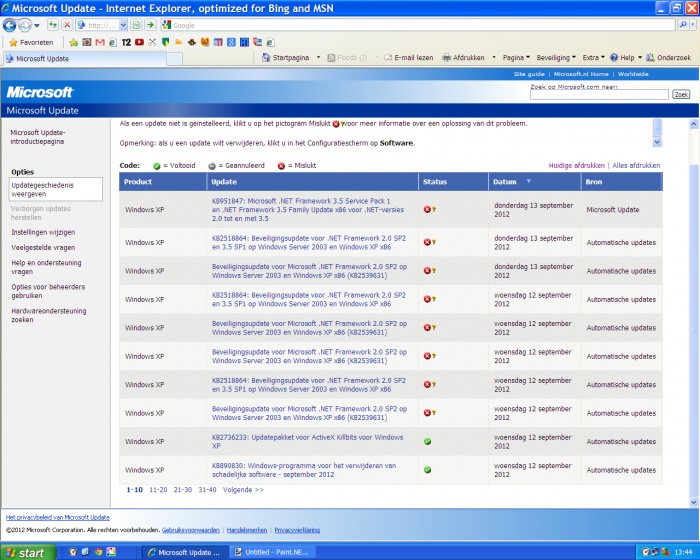Open Veelgestelde vragen in sidebar
The image size is (700, 560).
point(43,247)
